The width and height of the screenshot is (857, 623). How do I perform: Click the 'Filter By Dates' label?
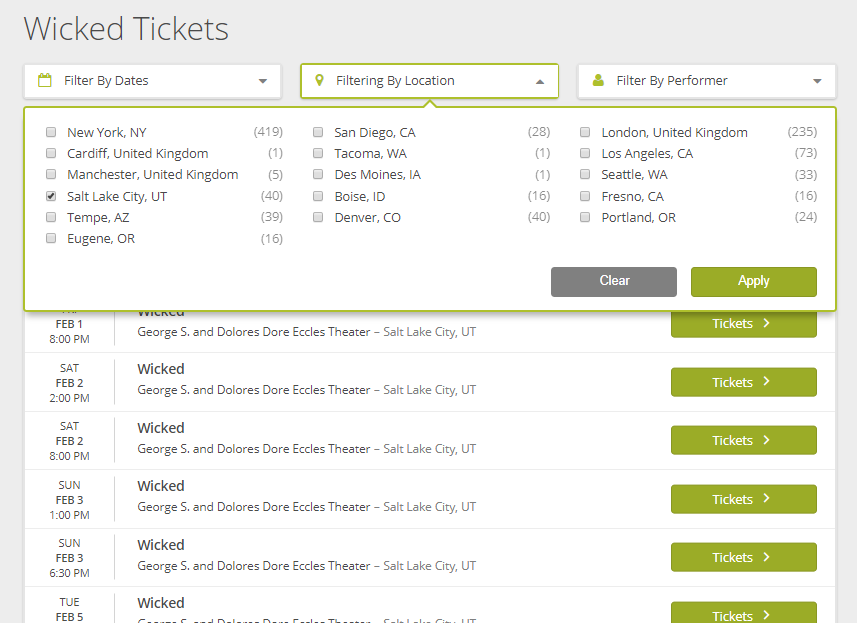coord(106,80)
